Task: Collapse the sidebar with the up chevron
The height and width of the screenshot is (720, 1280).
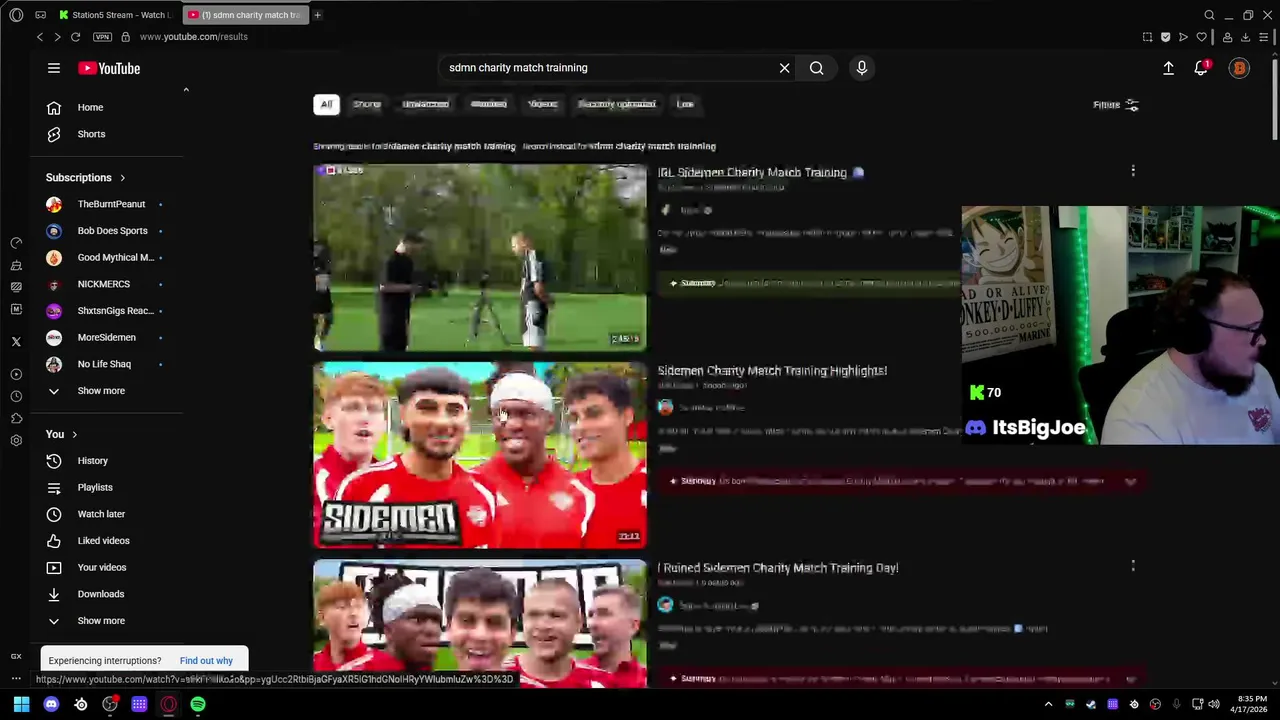Action: pos(186,90)
